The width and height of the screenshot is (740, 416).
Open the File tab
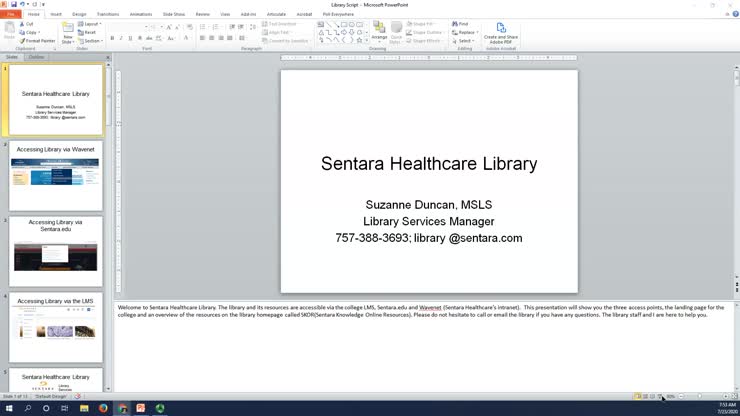(10, 14)
